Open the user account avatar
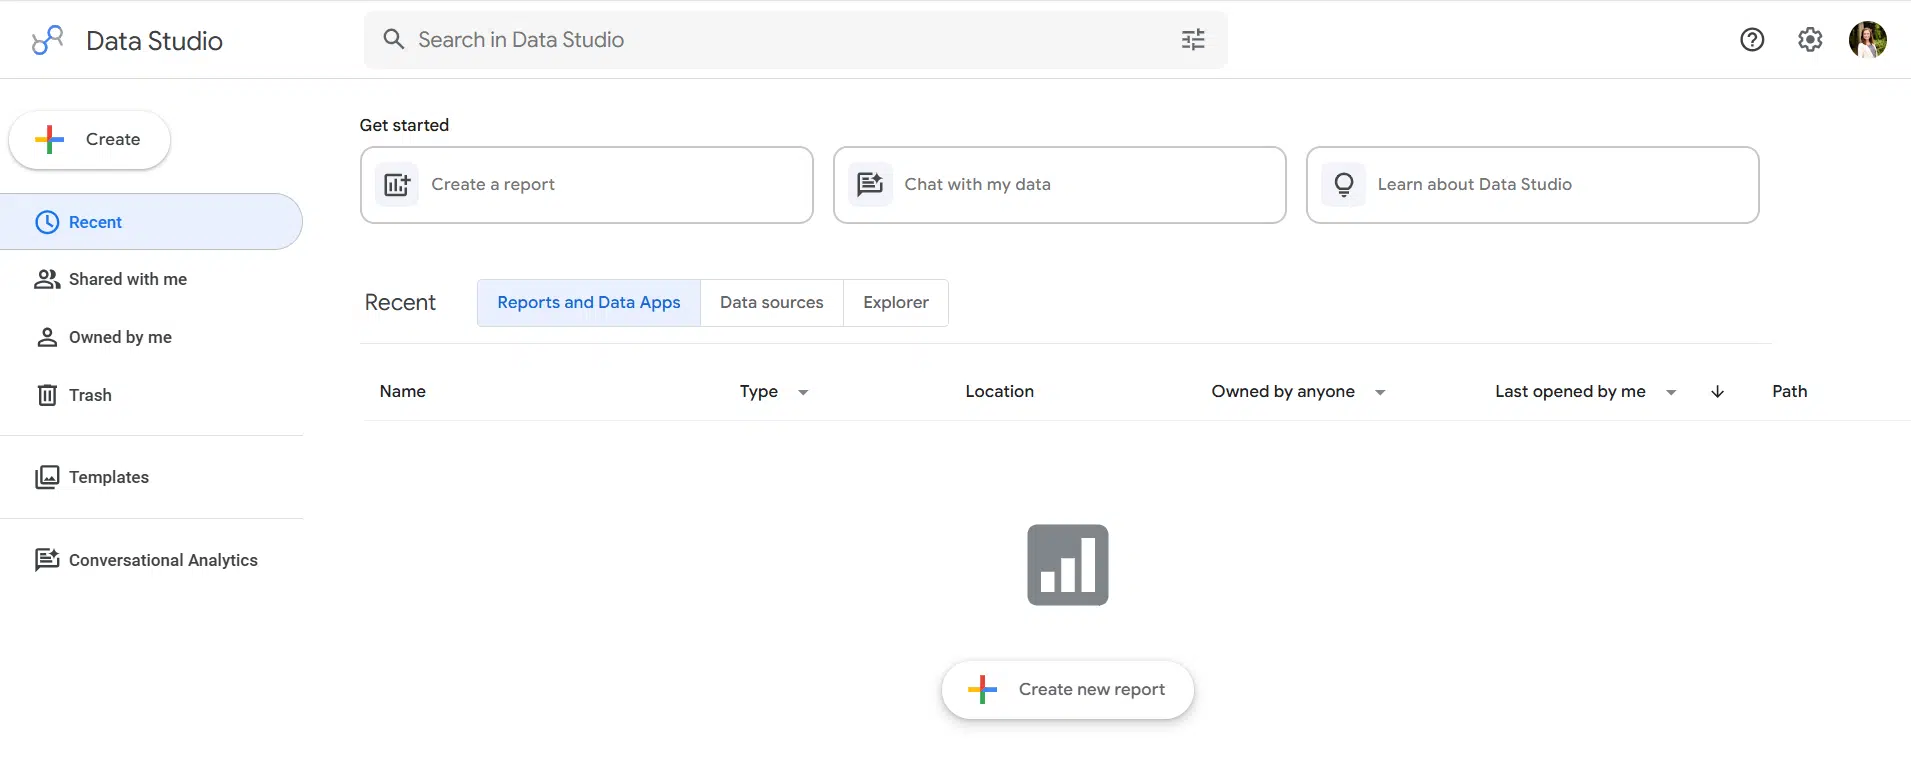This screenshot has width=1911, height=772. tap(1867, 40)
